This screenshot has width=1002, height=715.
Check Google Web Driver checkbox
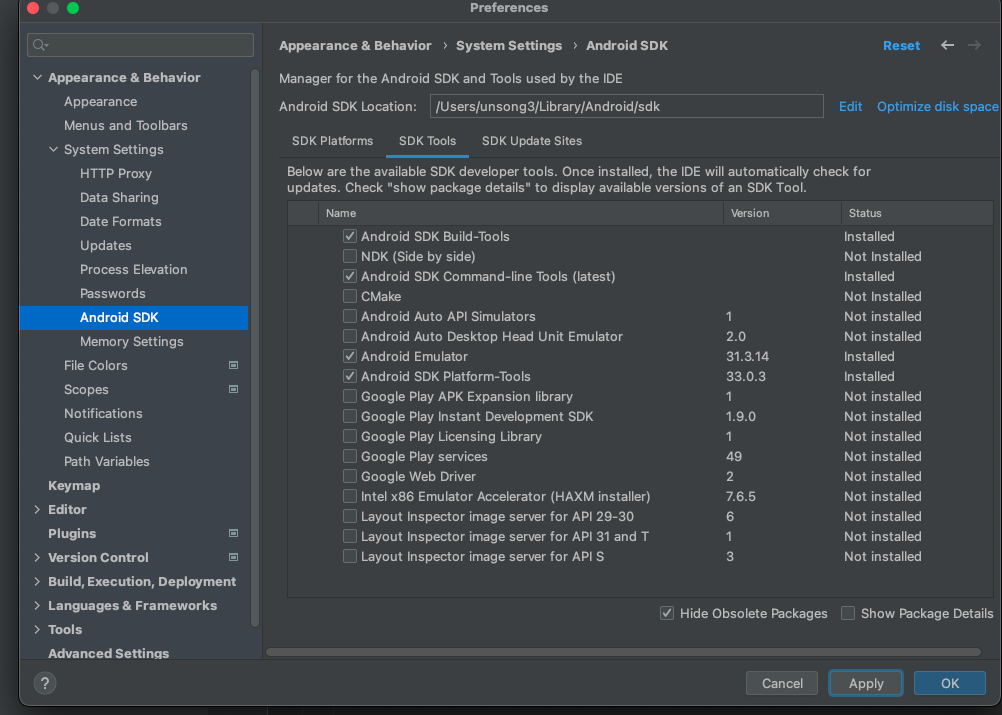pyautogui.click(x=350, y=476)
